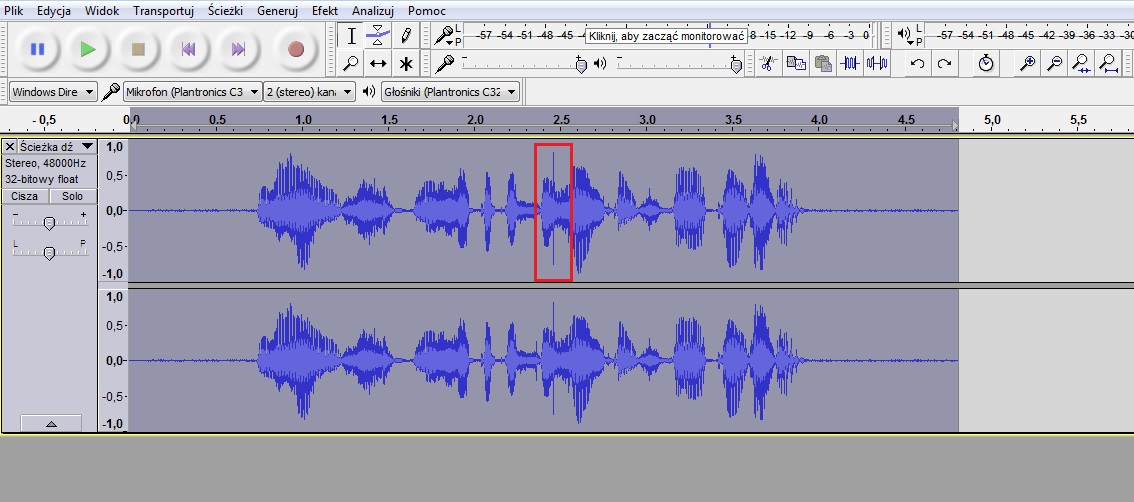The height and width of the screenshot is (502, 1134).
Task: Open the Ścieżki menu
Action: coord(225,11)
